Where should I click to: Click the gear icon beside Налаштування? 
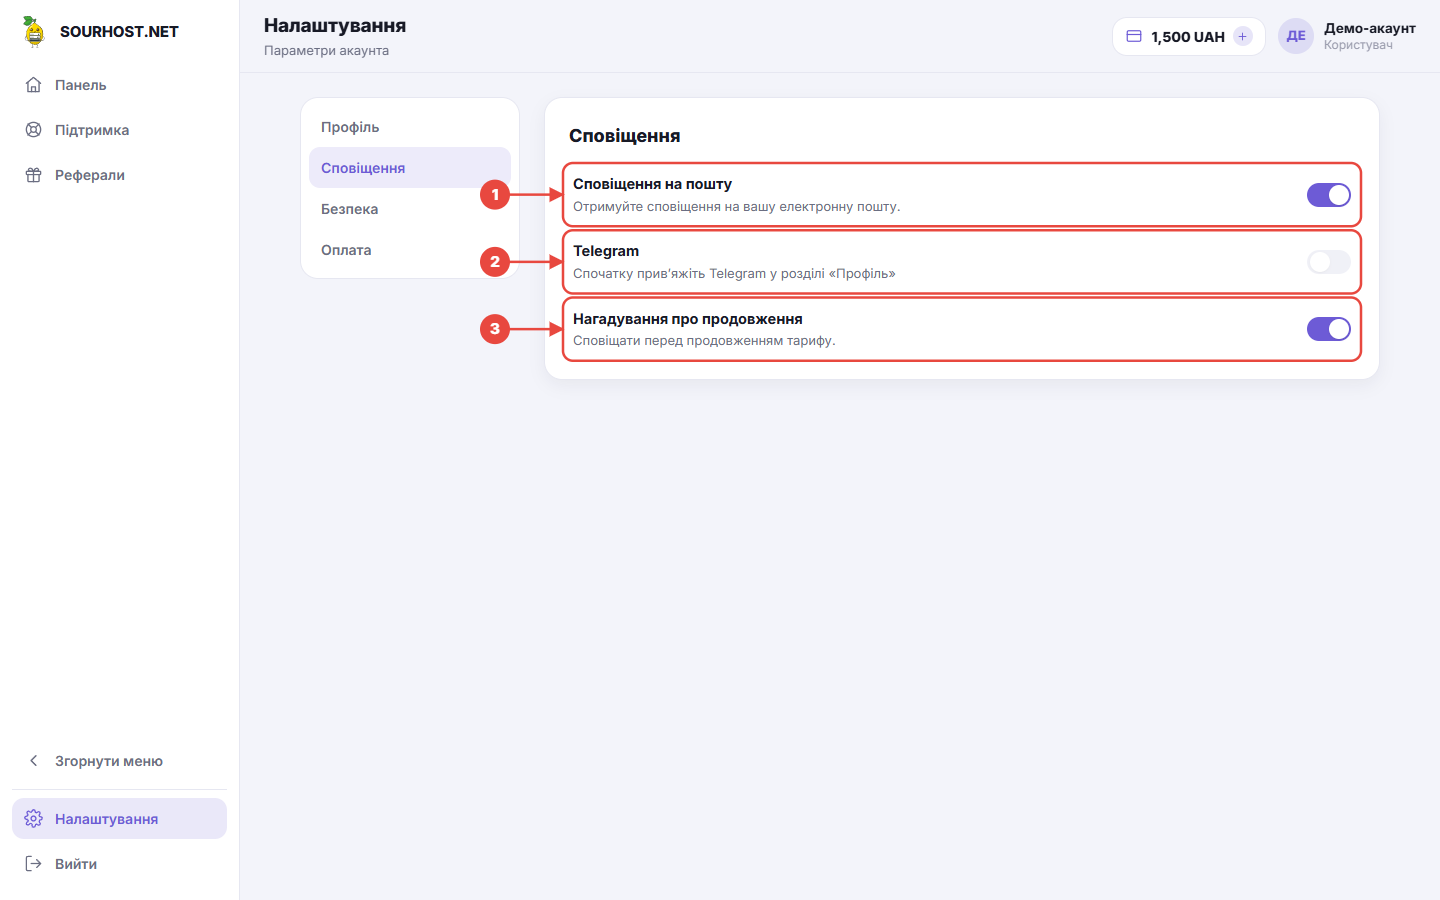33,819
